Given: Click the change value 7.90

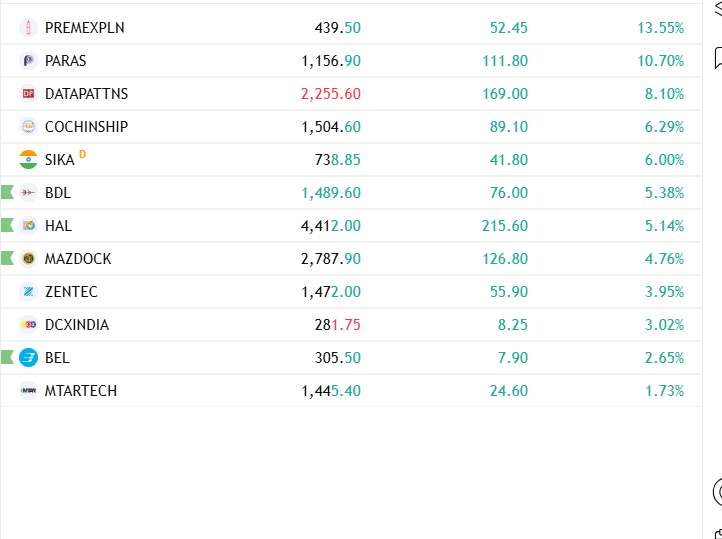Looking at the screenshot, I should pyautogui.click(x=512, y=358).
